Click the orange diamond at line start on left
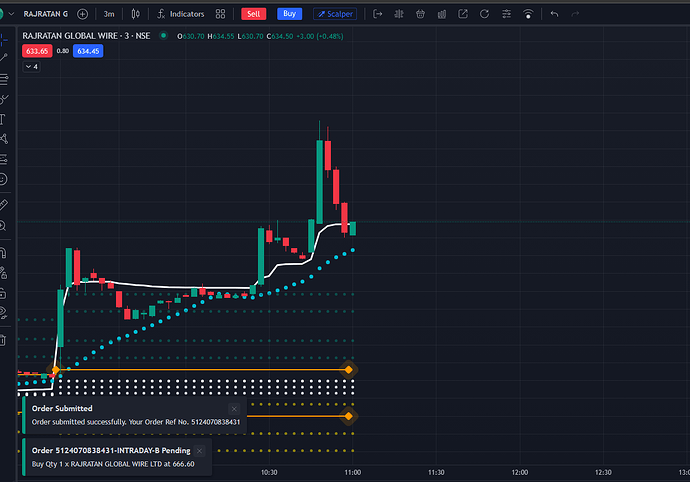The image size is (690, 482). [56, 370]
